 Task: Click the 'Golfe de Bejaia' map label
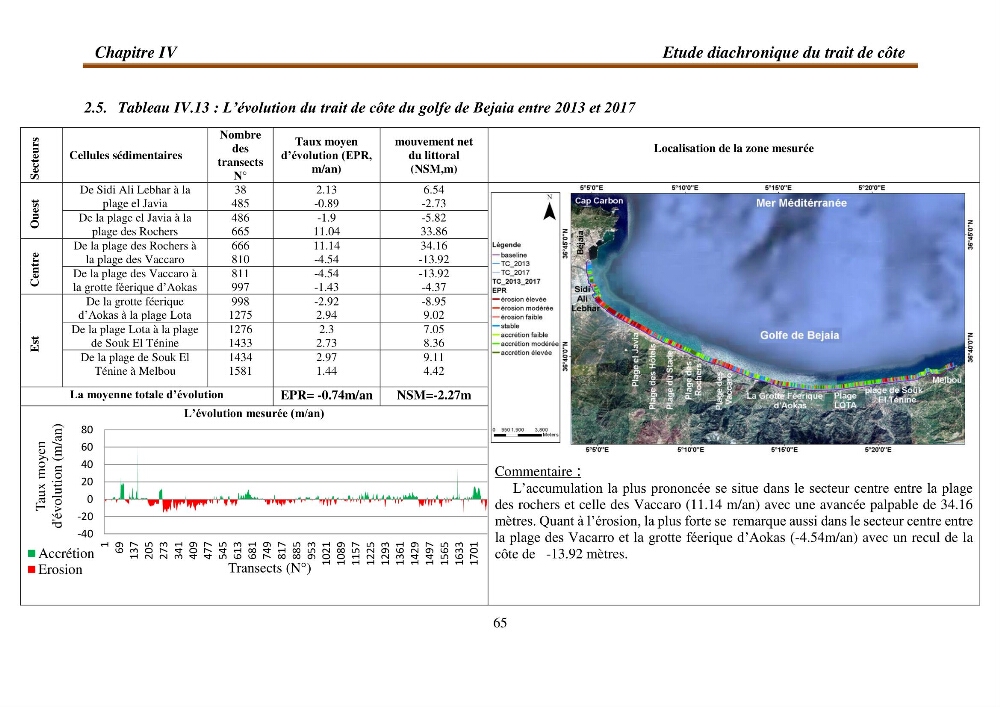[x=799, y=335]
